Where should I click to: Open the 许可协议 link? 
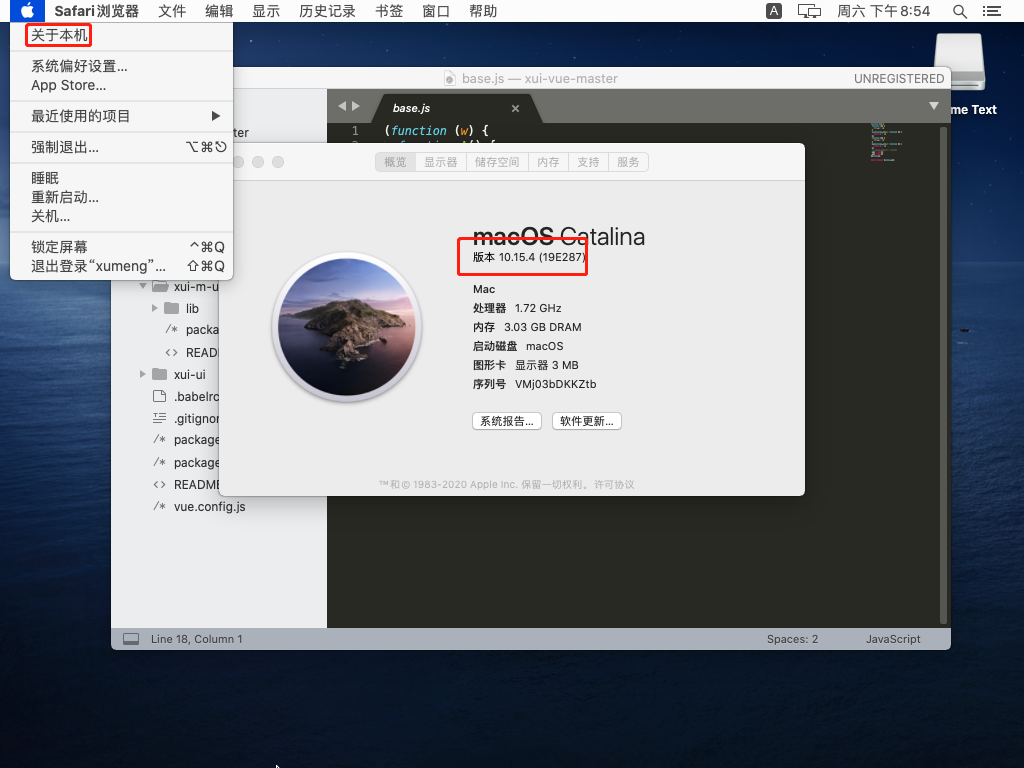click(614, 485)
